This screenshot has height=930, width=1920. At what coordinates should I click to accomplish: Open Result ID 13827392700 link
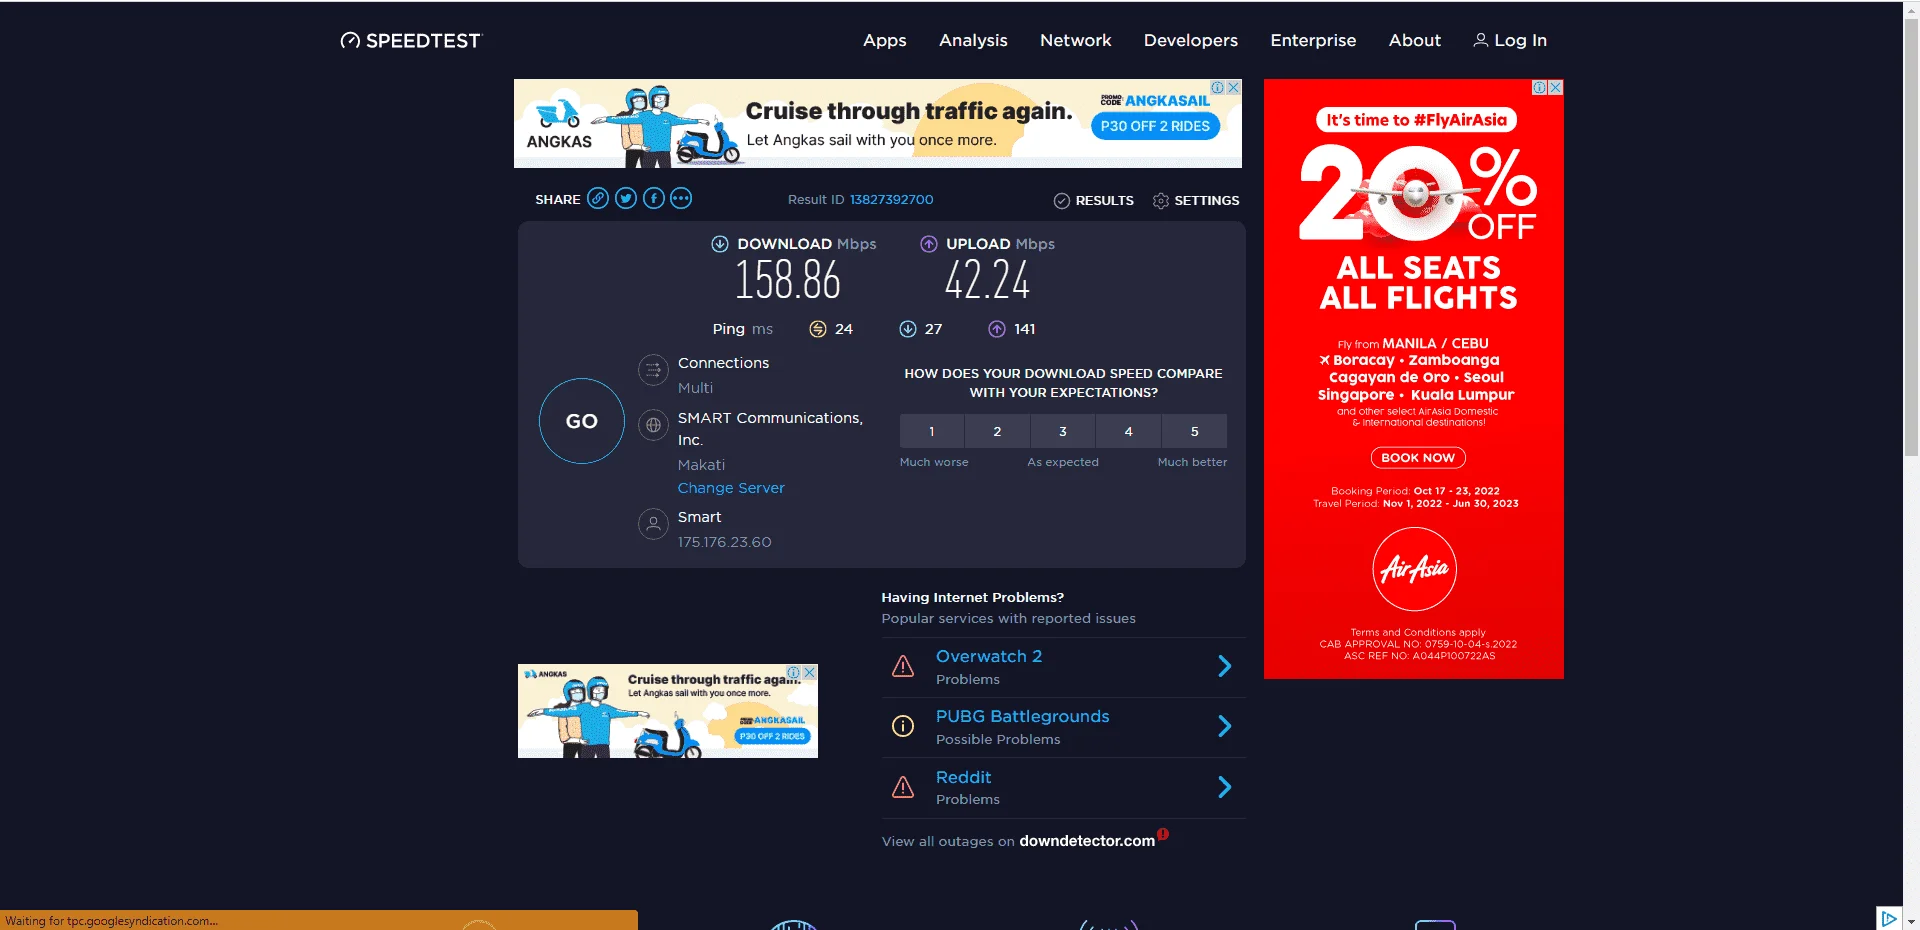(892, 200)
